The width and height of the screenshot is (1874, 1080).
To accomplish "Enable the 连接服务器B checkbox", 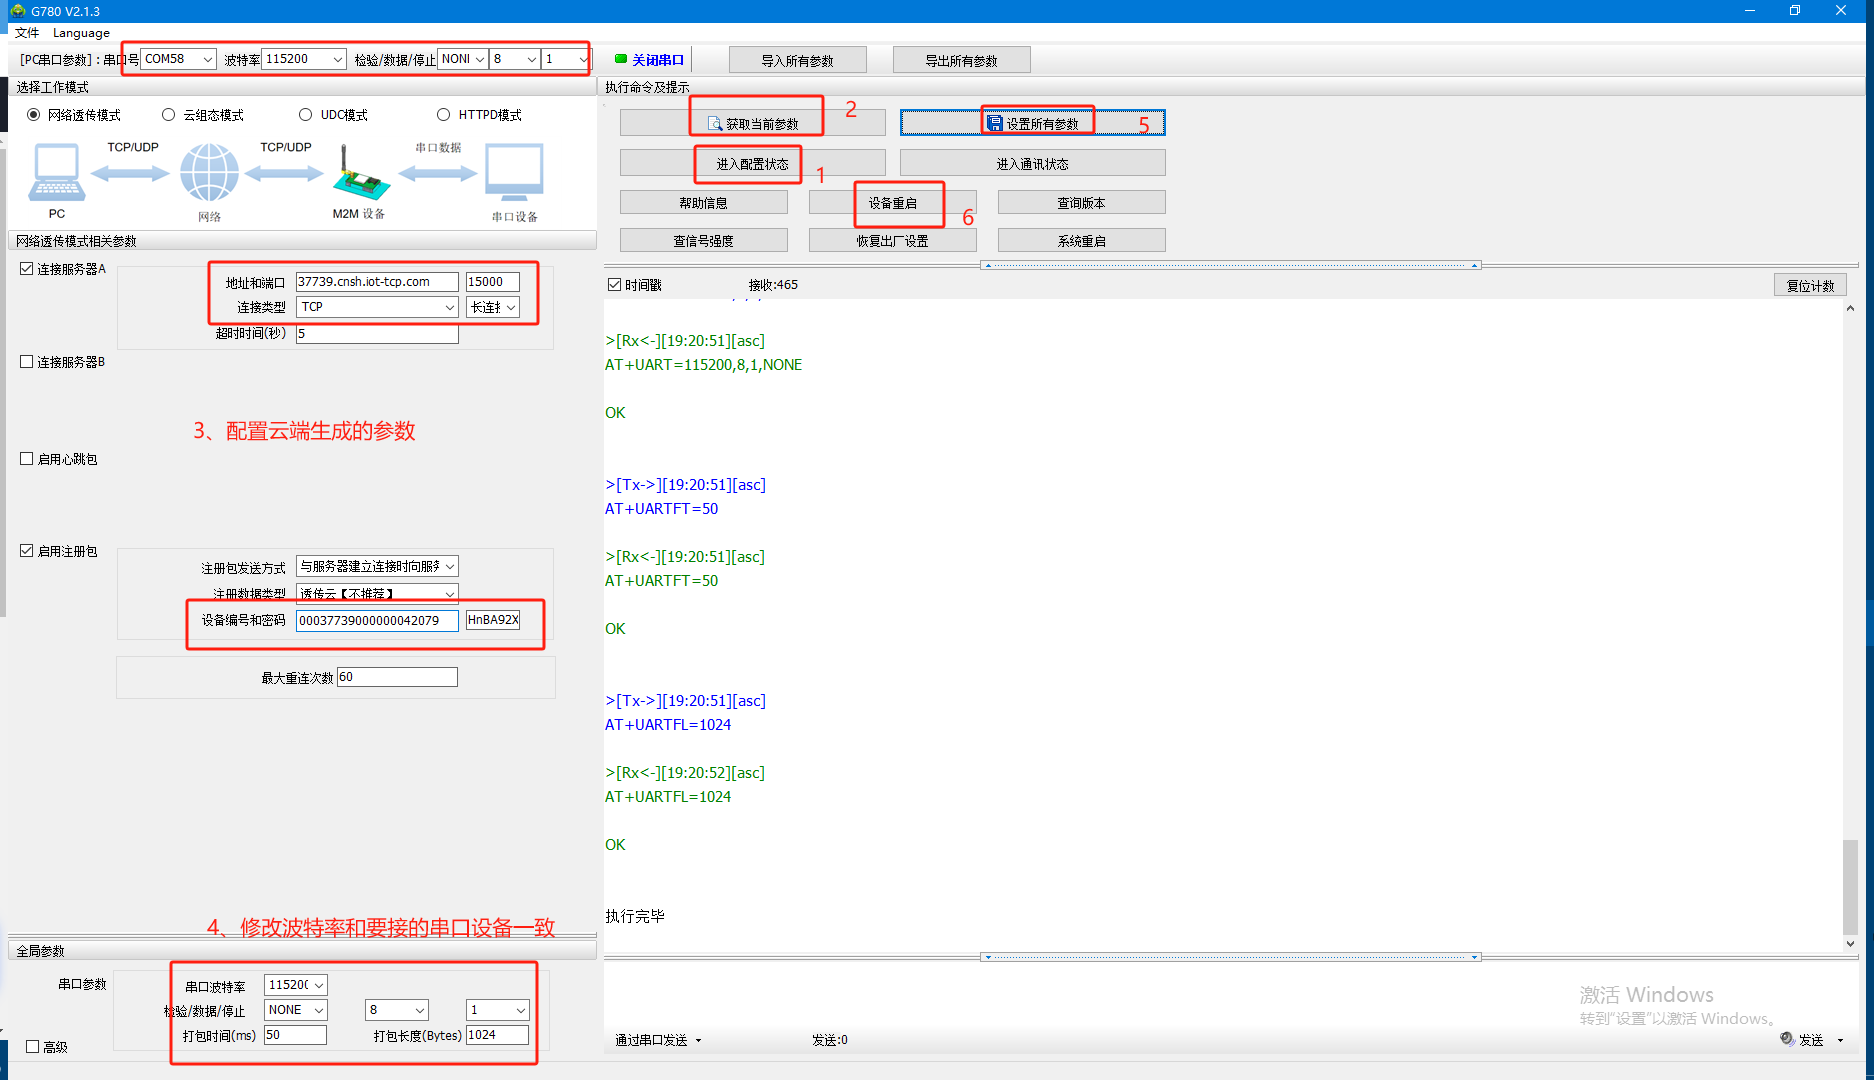I will [x=27, y=362].
